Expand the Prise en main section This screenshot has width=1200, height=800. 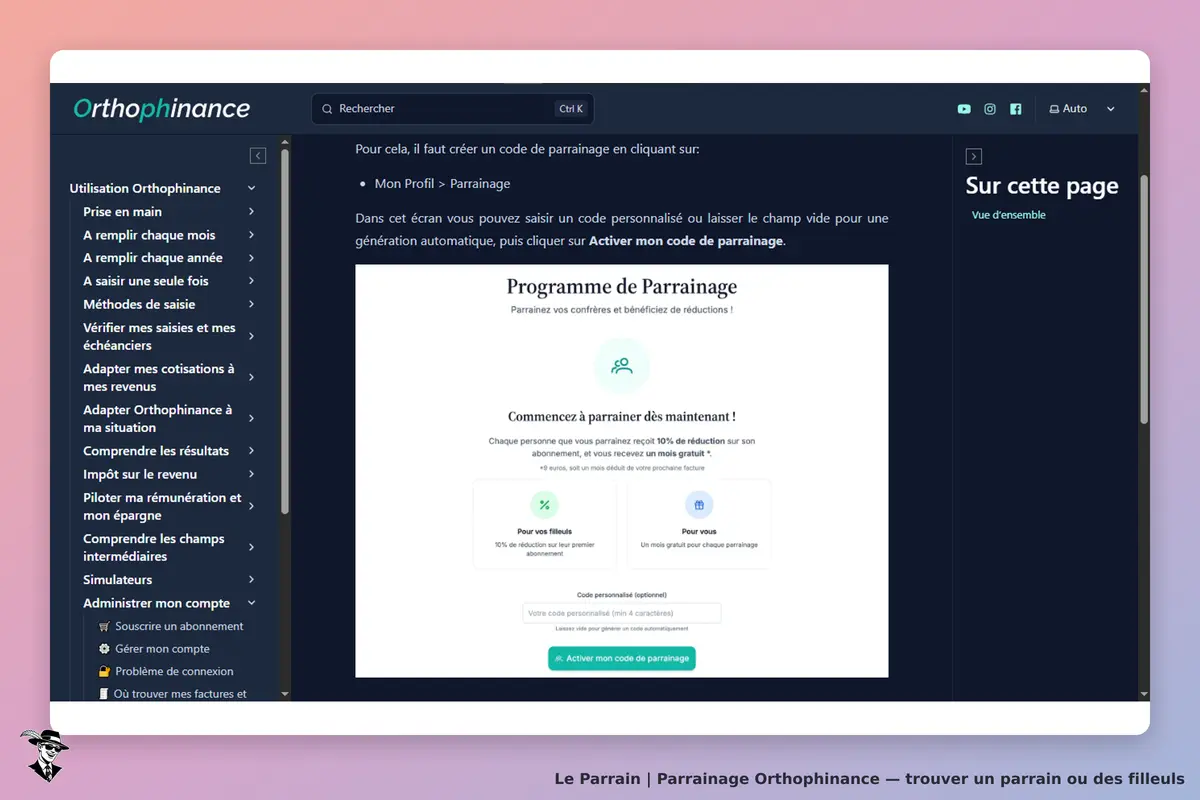pyautogui.click(x=252, y=212)
